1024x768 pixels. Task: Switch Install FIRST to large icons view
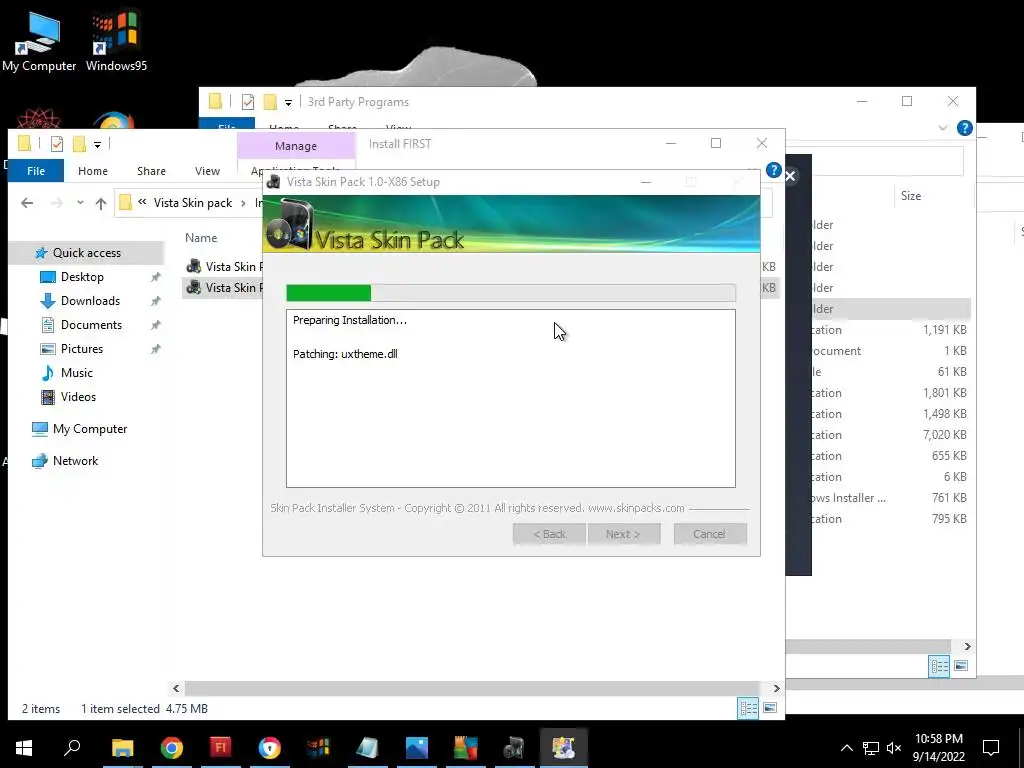[x=770, y=708]
